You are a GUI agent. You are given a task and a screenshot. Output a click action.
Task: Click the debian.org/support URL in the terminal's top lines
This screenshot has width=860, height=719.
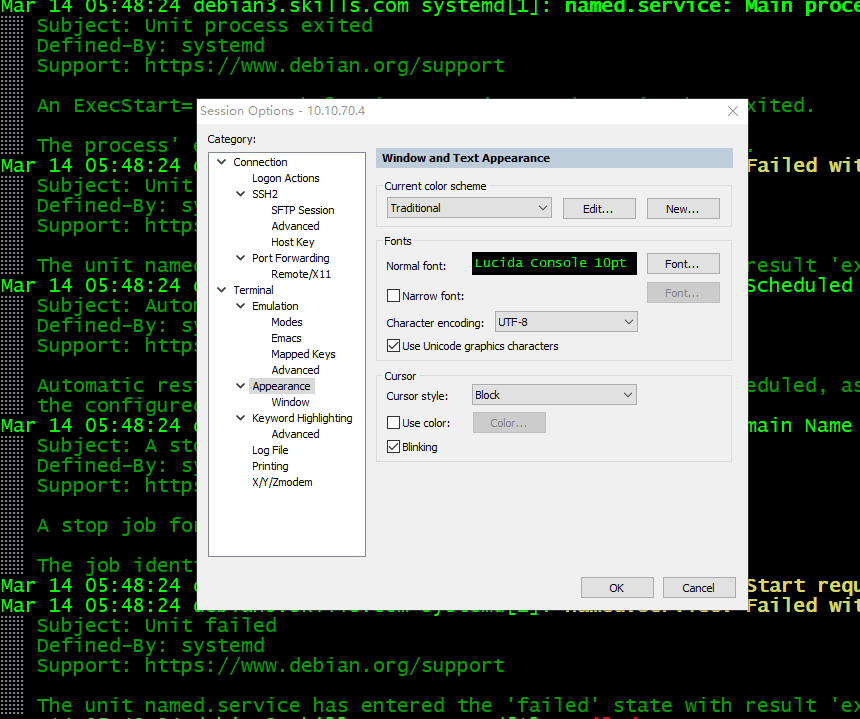coord(324,66)
